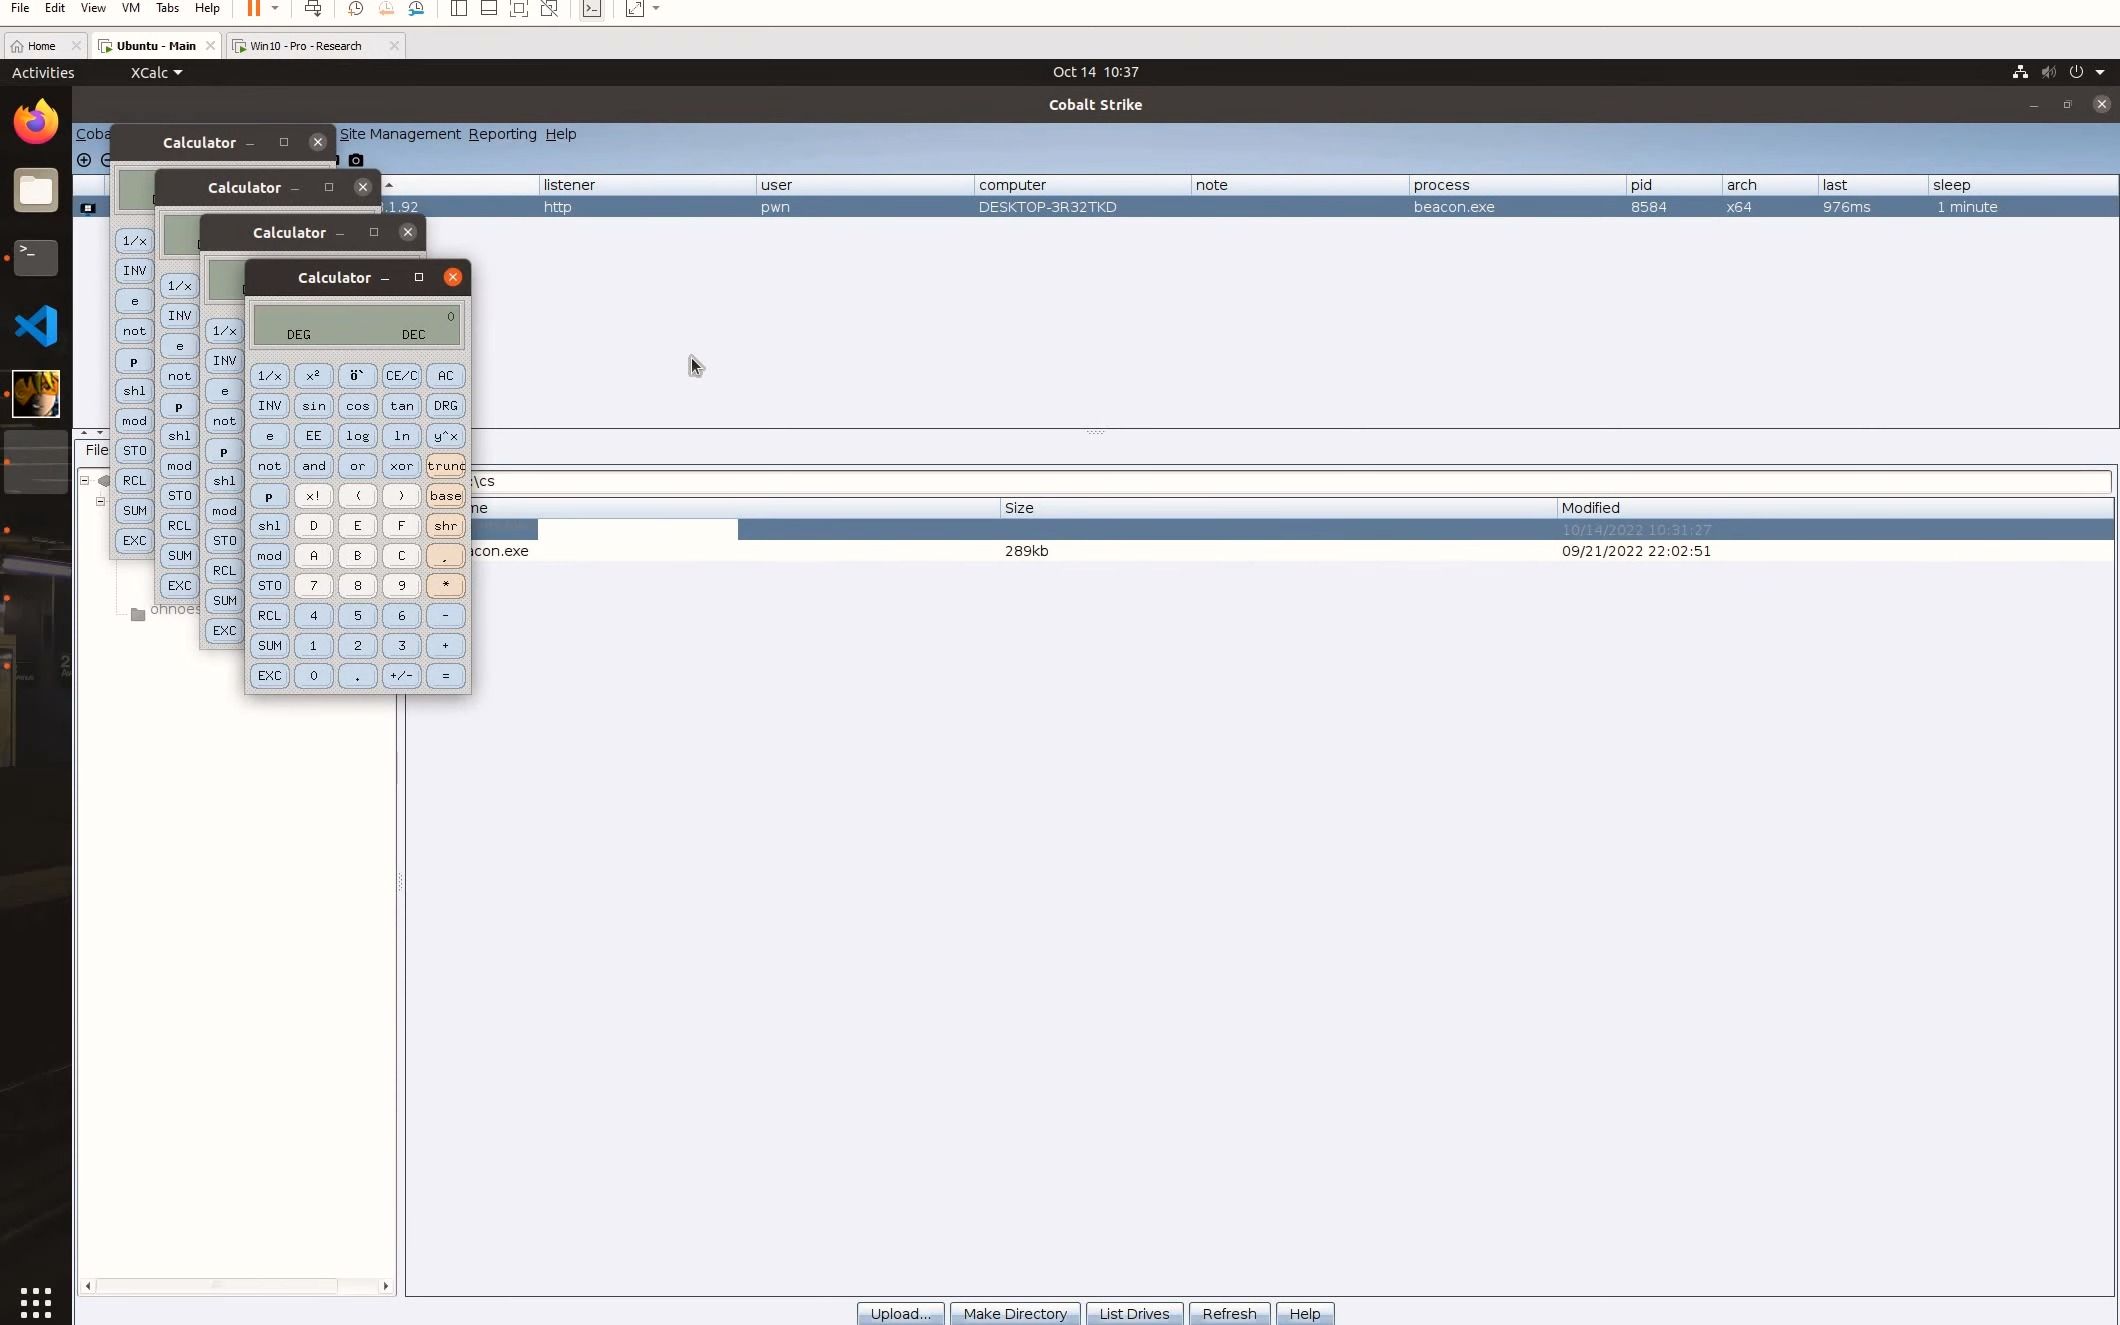Open the Cobalt Strike Help menu
This screenshot has width=2120, height=1325.
coord(560,134)
